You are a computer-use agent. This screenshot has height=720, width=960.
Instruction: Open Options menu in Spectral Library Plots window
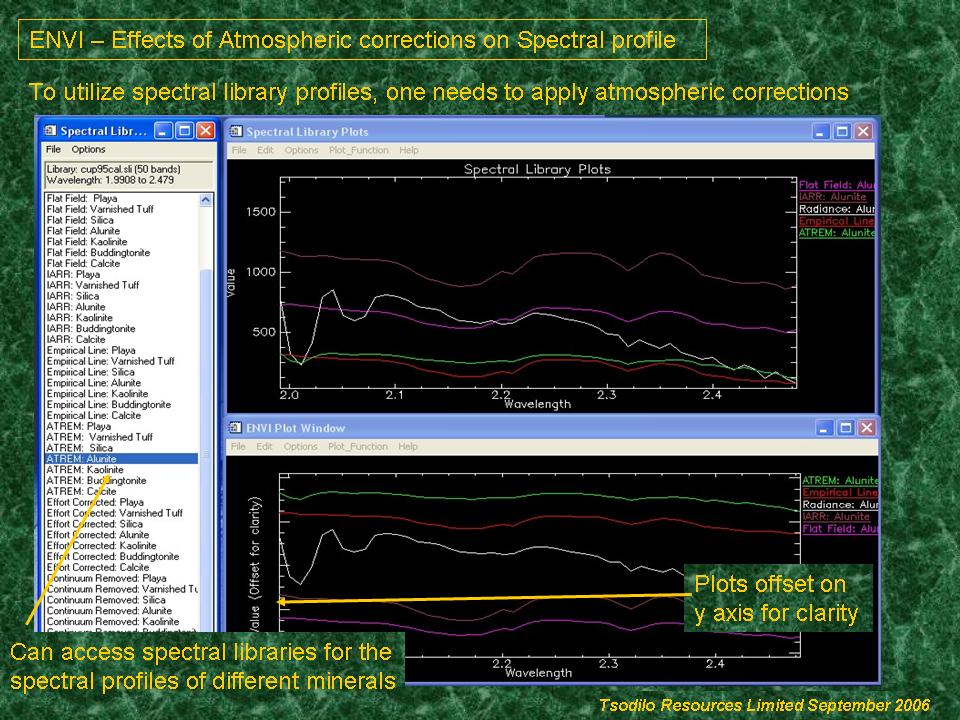[x=301, y=150]
